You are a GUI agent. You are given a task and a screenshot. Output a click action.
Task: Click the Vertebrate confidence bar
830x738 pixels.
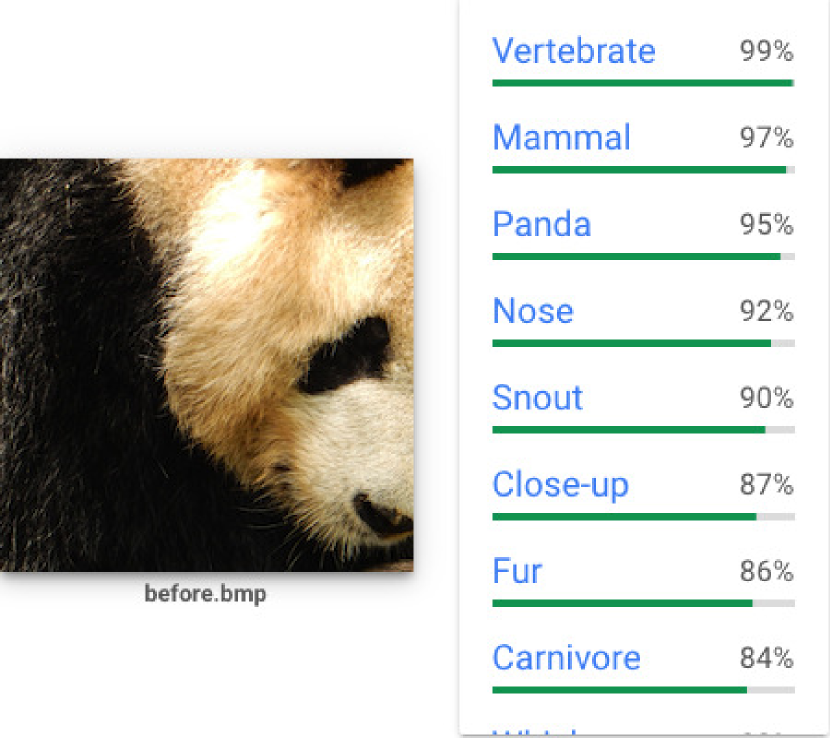pyautogui.click(x=643, y=83)
